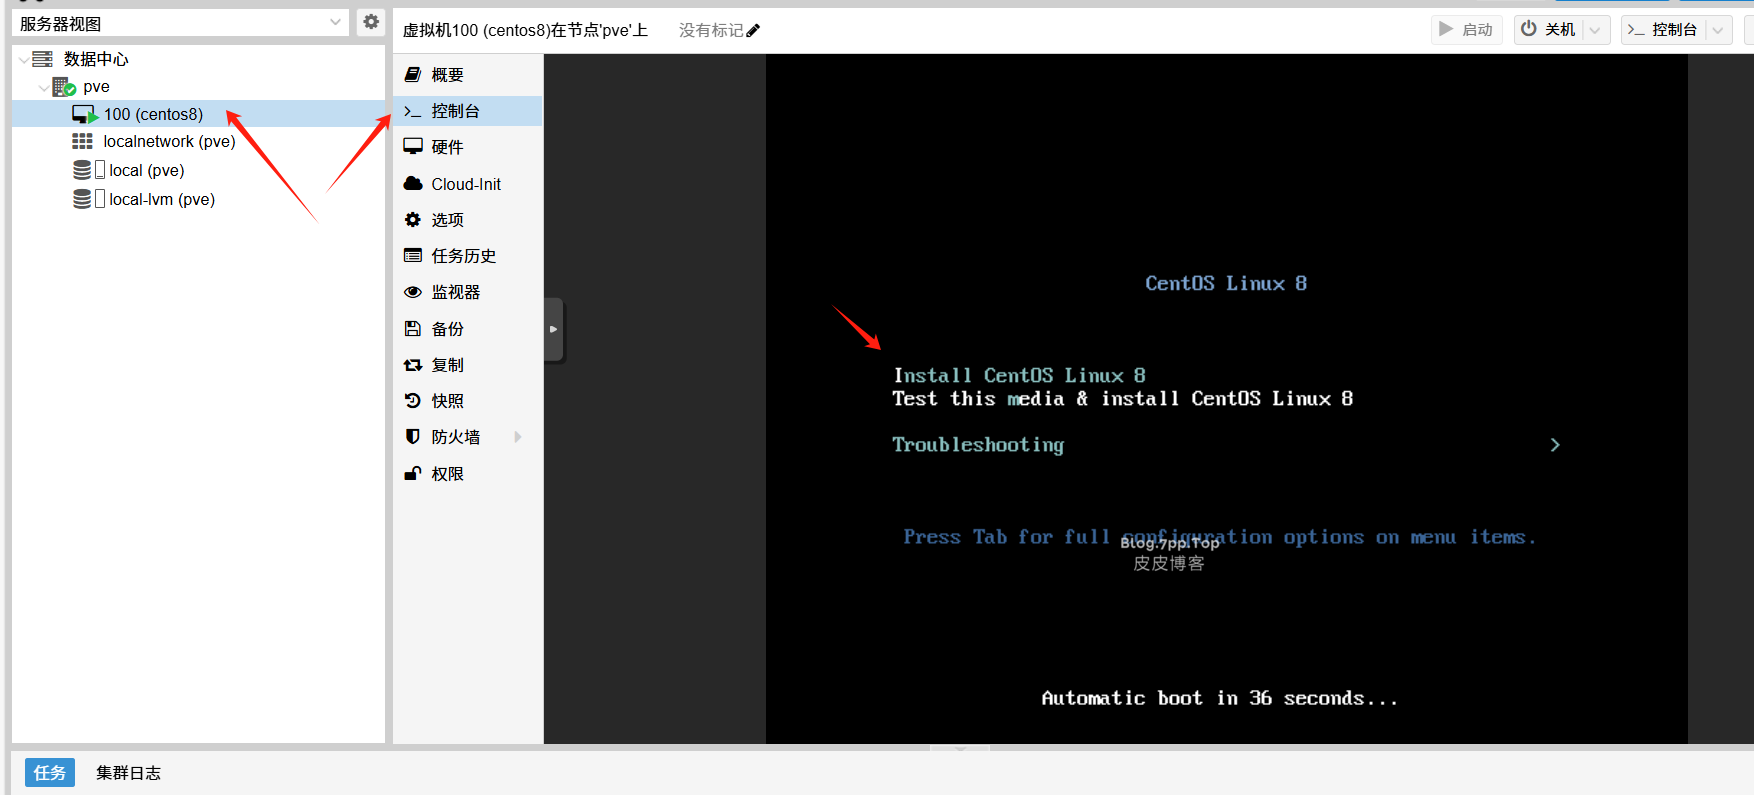Open the Monitor (监视器) eye icon entry
Viewport: 1754px width, 795px height.
coord(455,292)
